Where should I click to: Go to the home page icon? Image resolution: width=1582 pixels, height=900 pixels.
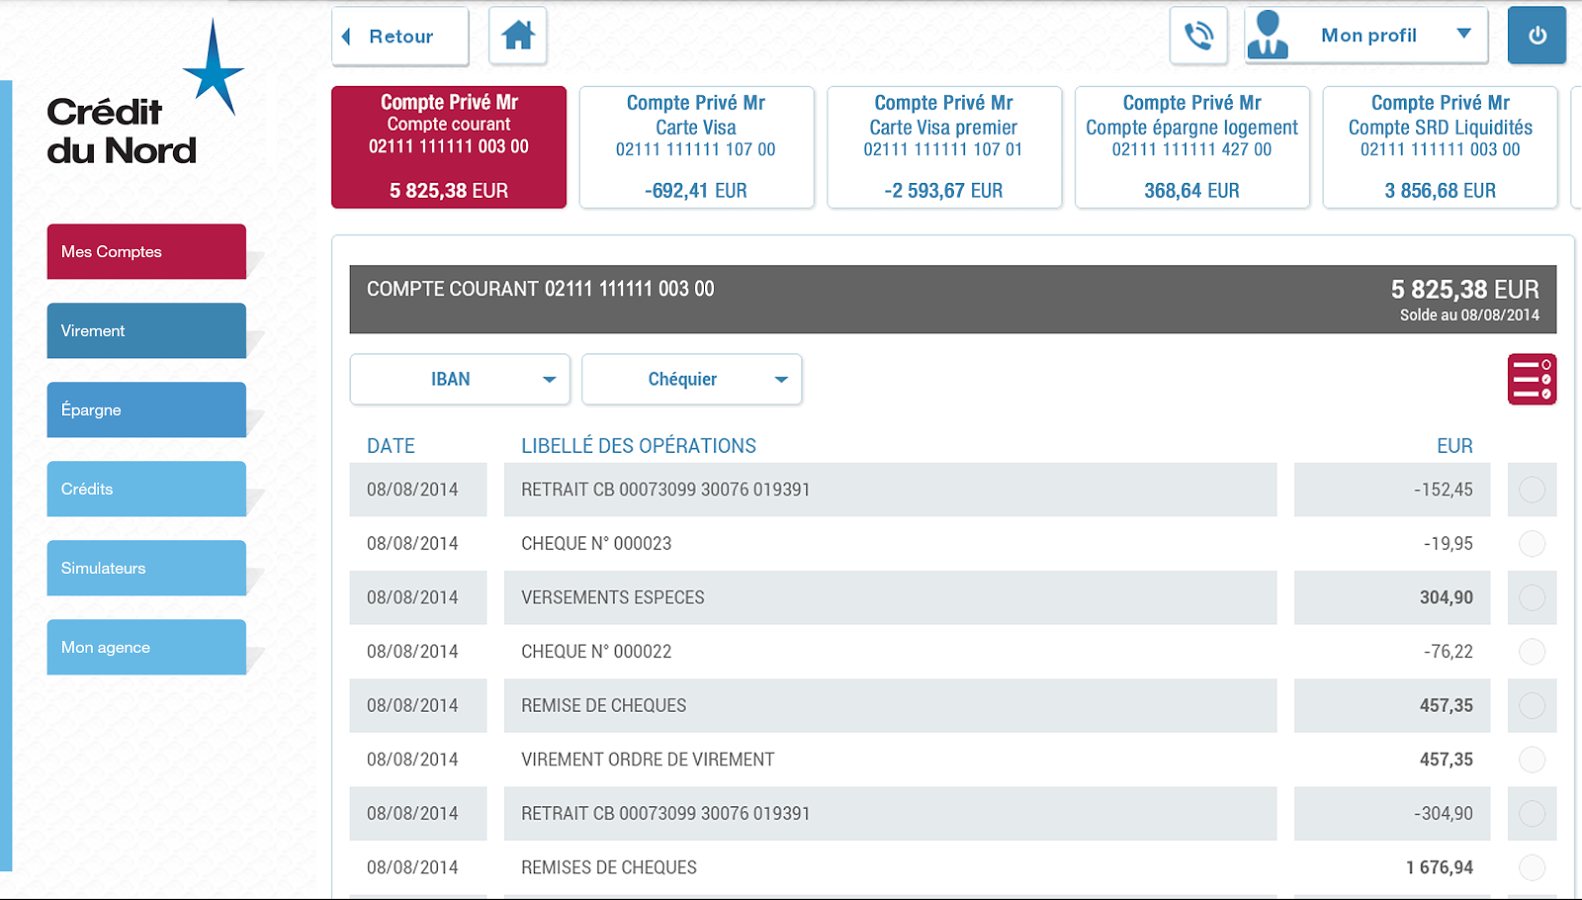[x=518, y=36]
